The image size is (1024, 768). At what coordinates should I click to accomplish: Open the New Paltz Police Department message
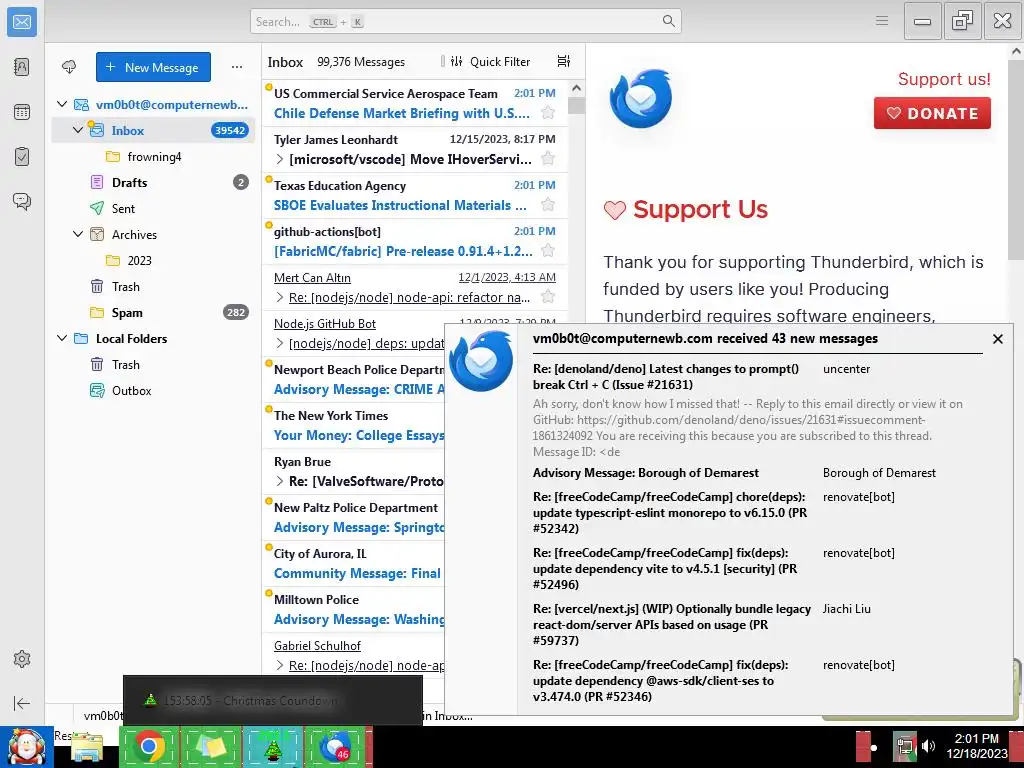353,517
